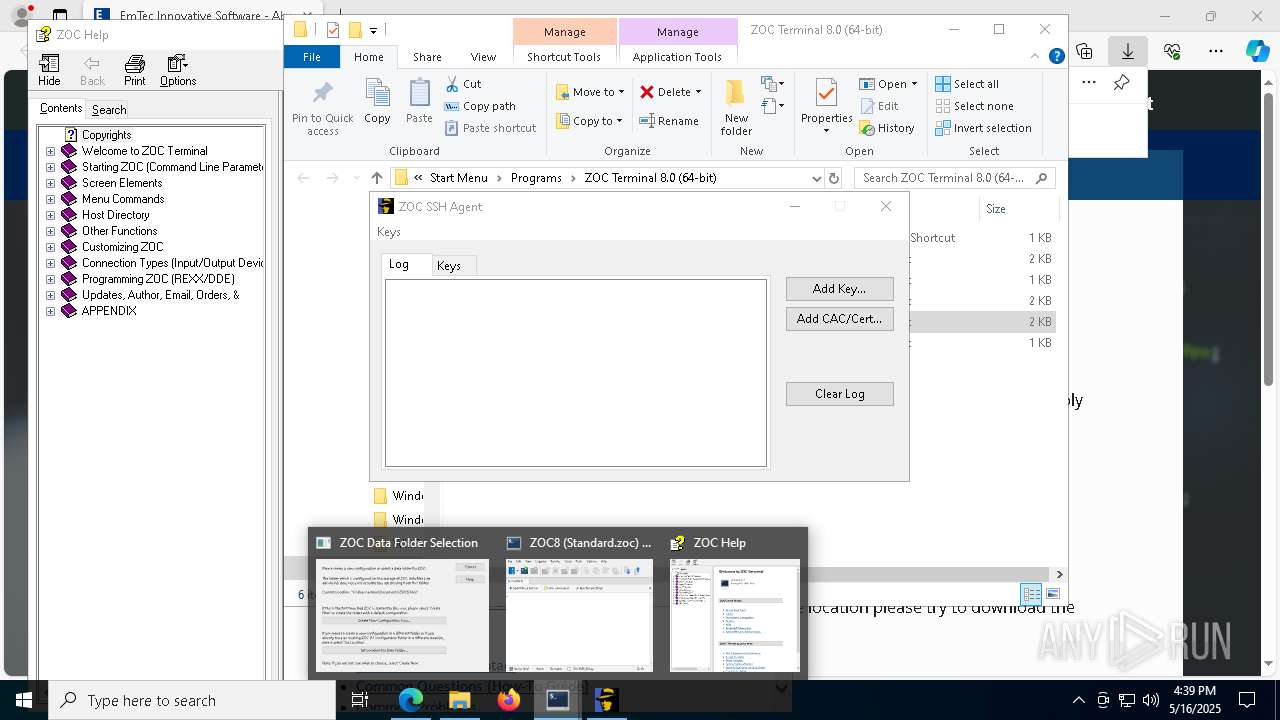Viewport: 1280px width, 720px height.
Task: Switch to the Search tab in ZOC Help
Action: pyautogui.click(x=108, y=110)
